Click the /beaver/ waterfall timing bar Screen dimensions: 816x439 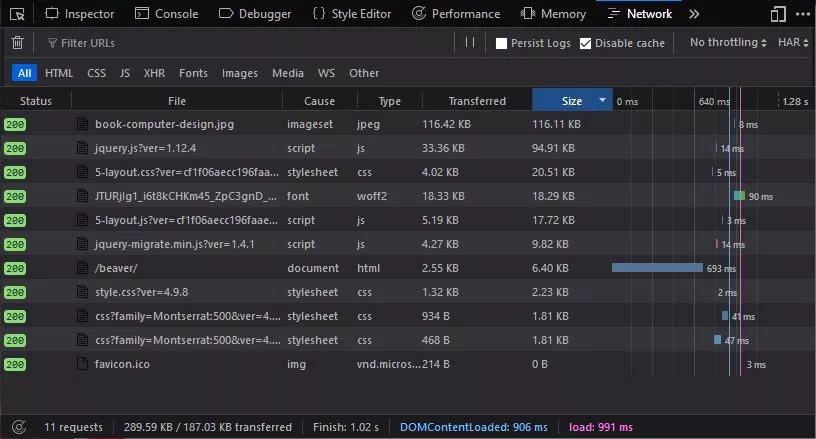click(x=657, y=268)
